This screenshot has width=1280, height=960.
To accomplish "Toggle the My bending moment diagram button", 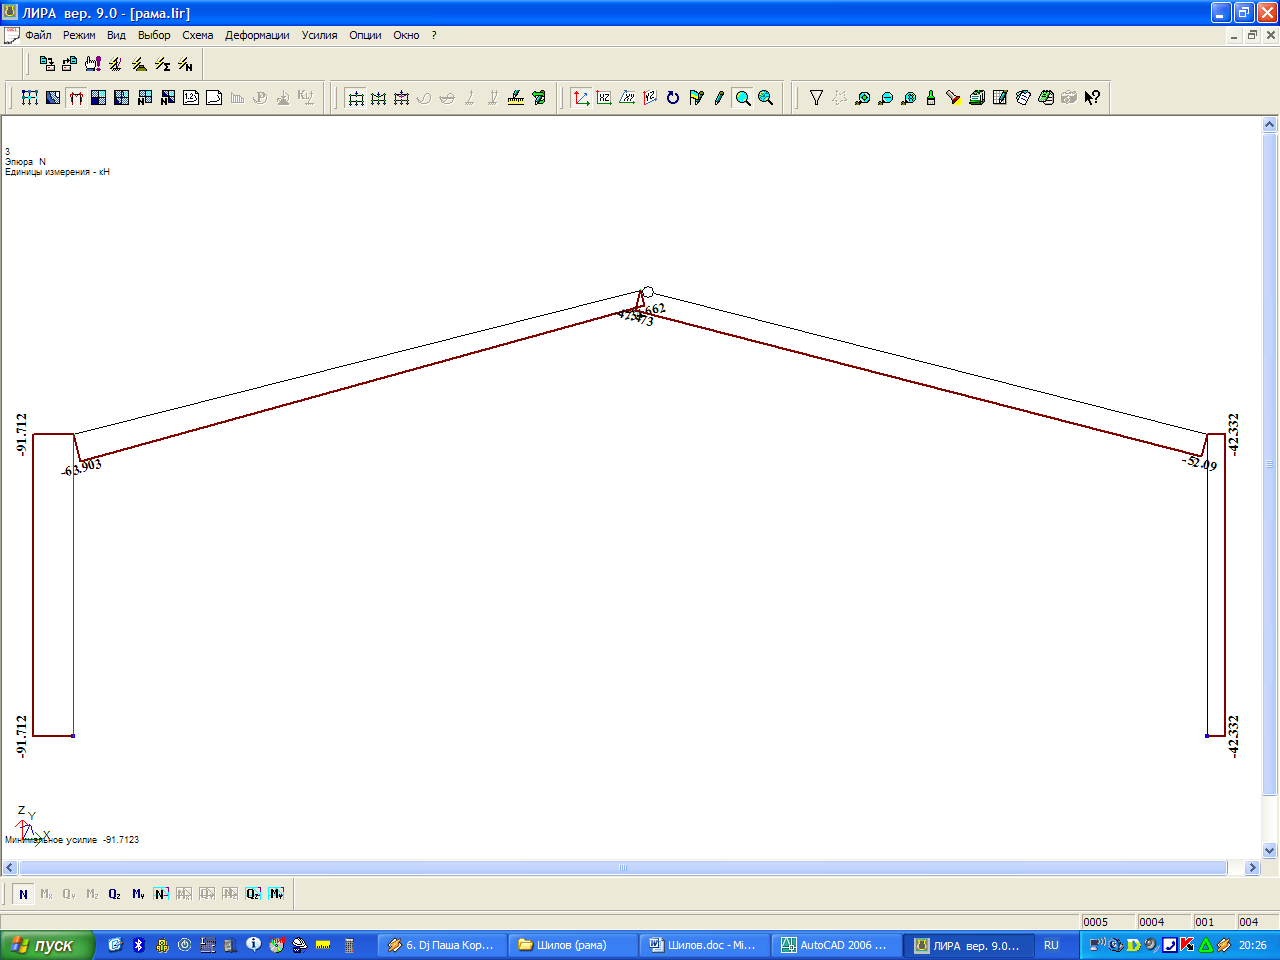I will [138, 894].
